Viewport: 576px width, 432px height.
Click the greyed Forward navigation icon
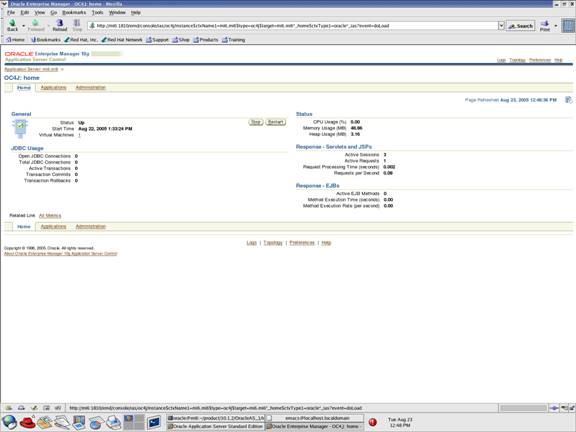coord(35,23)
